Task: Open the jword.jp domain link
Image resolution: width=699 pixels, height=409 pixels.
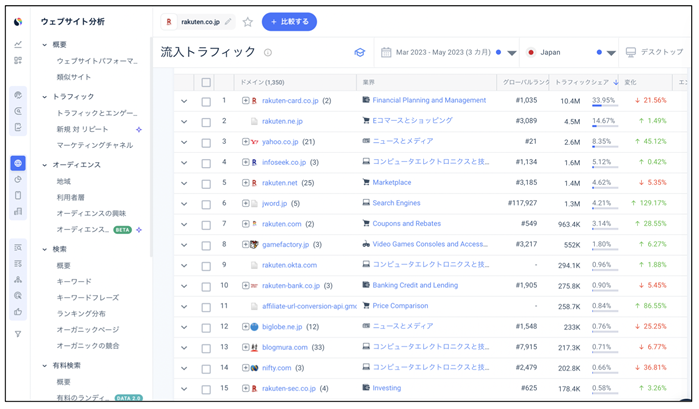Action: (x=275, y=203)
